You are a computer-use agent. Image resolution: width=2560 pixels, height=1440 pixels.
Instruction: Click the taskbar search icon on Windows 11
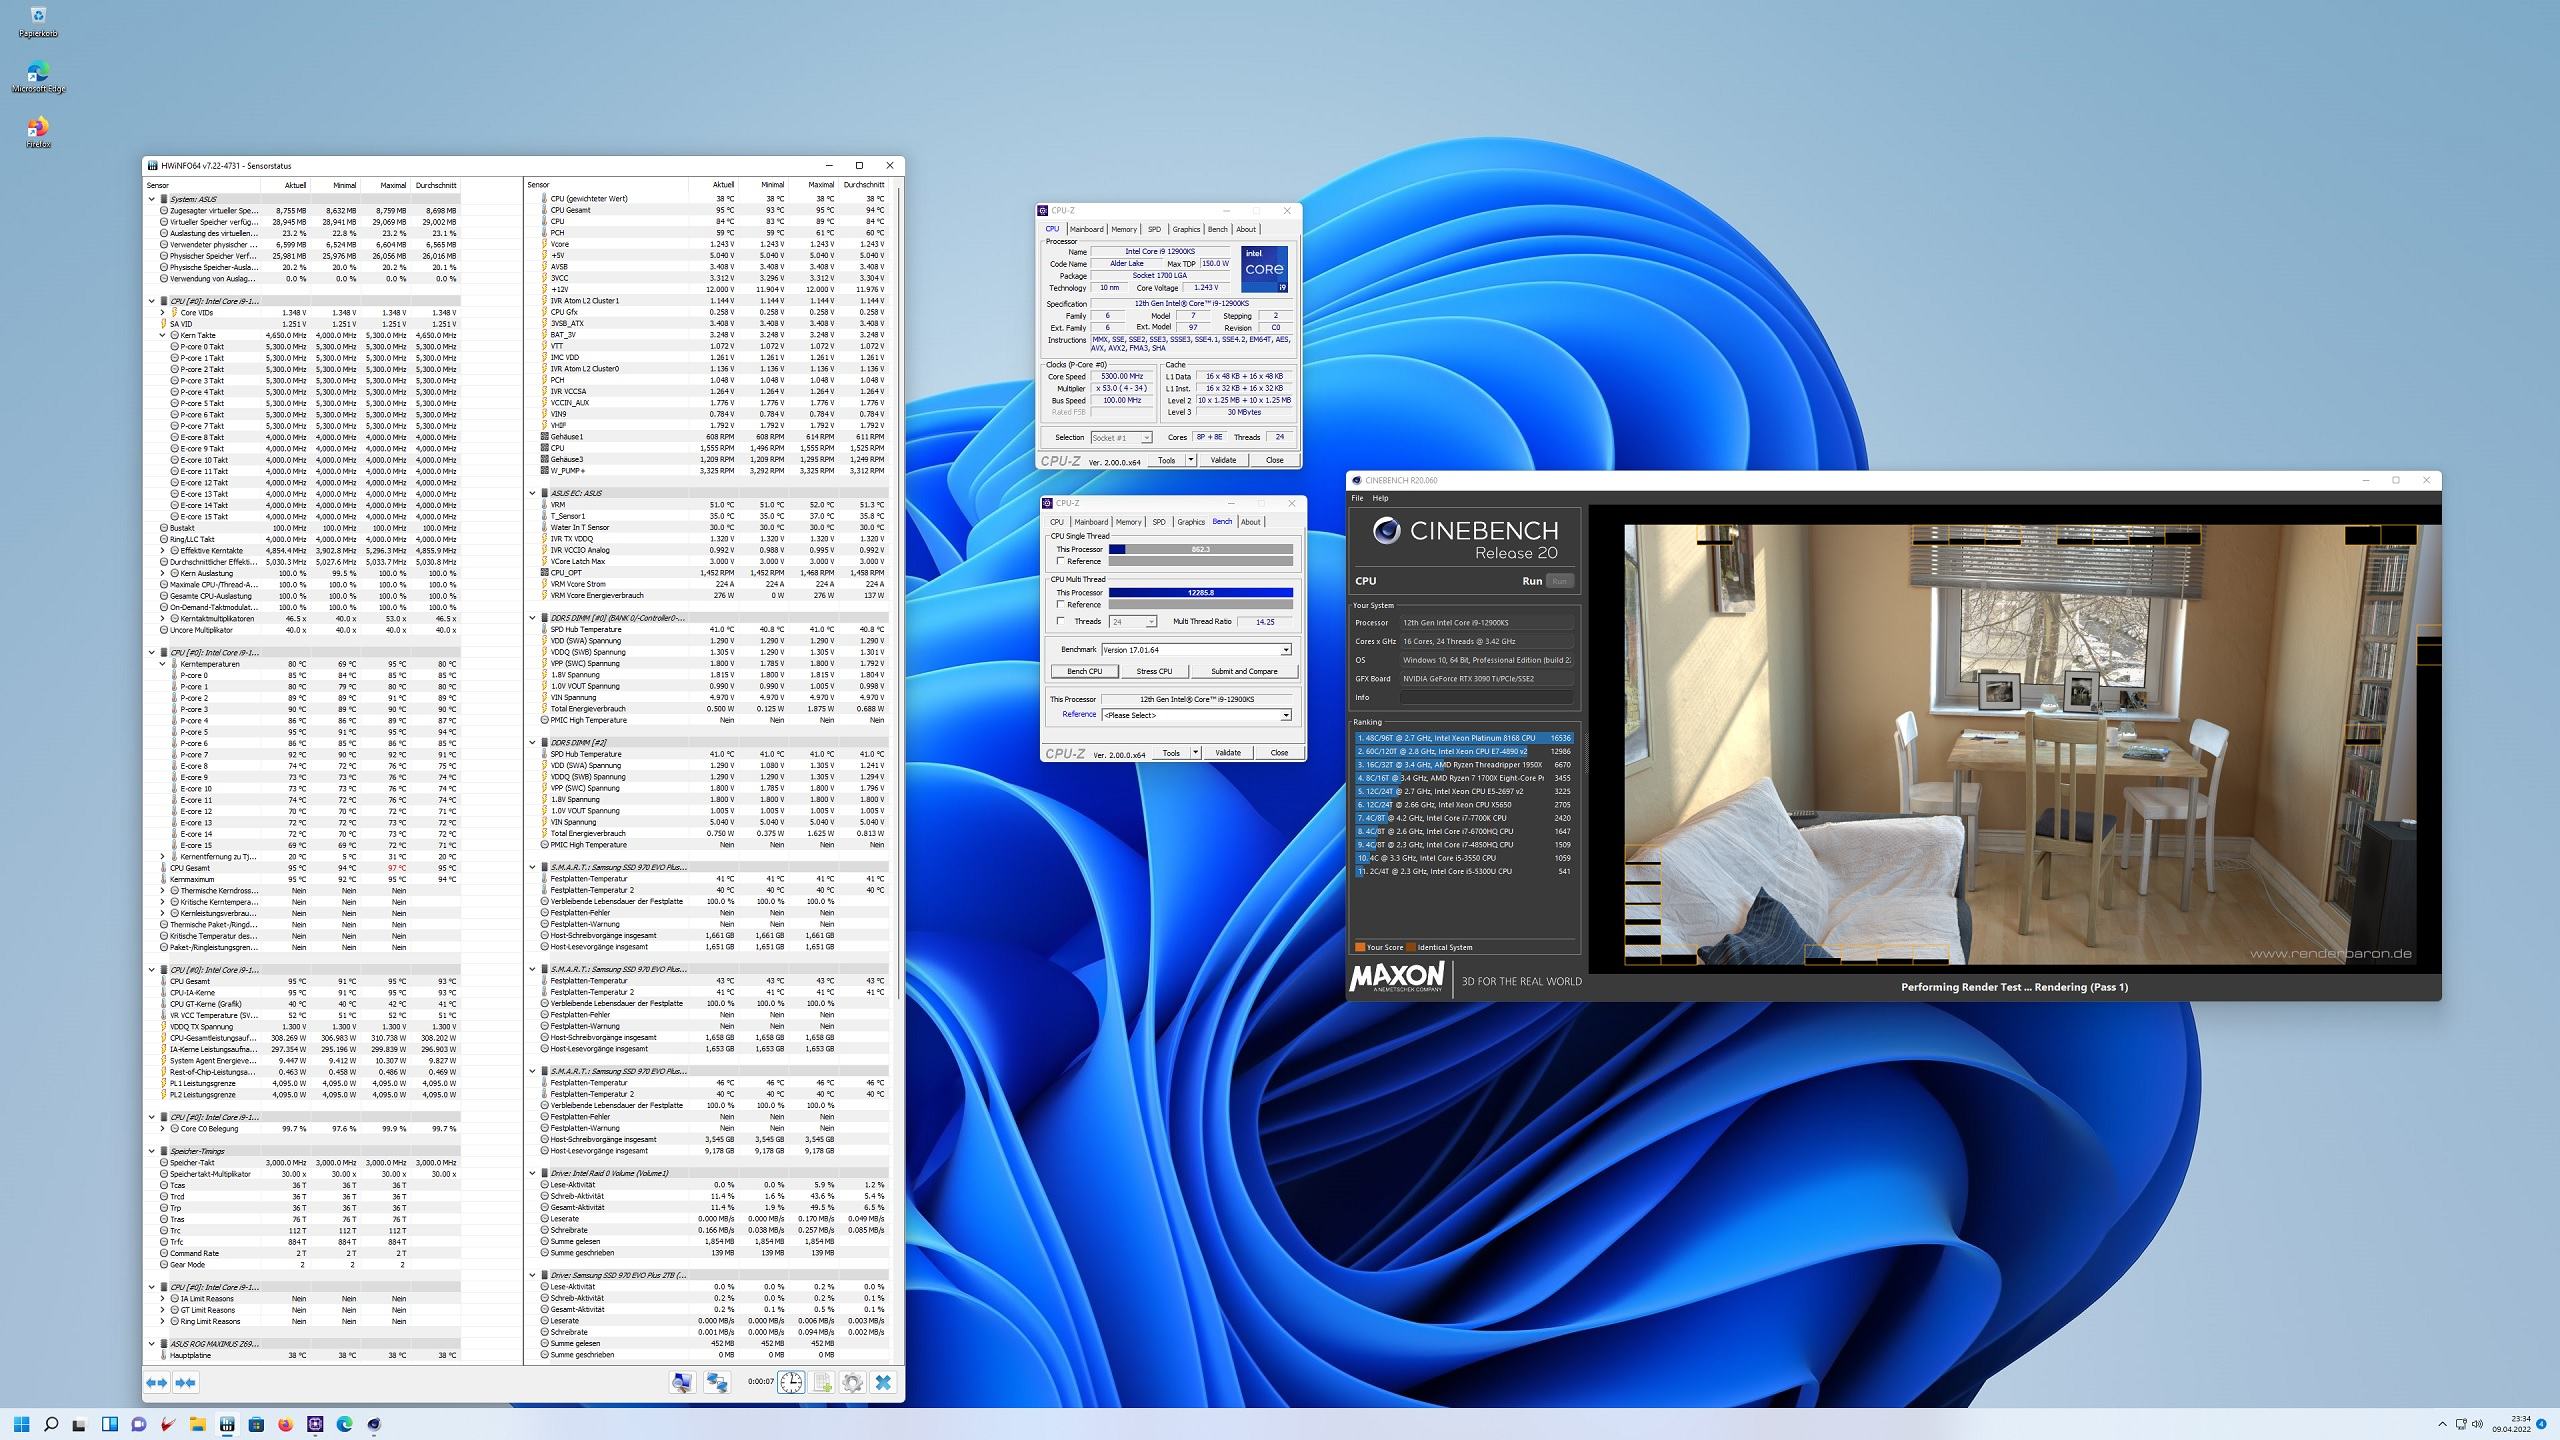pyautogui.click(x=47, y=1424)
